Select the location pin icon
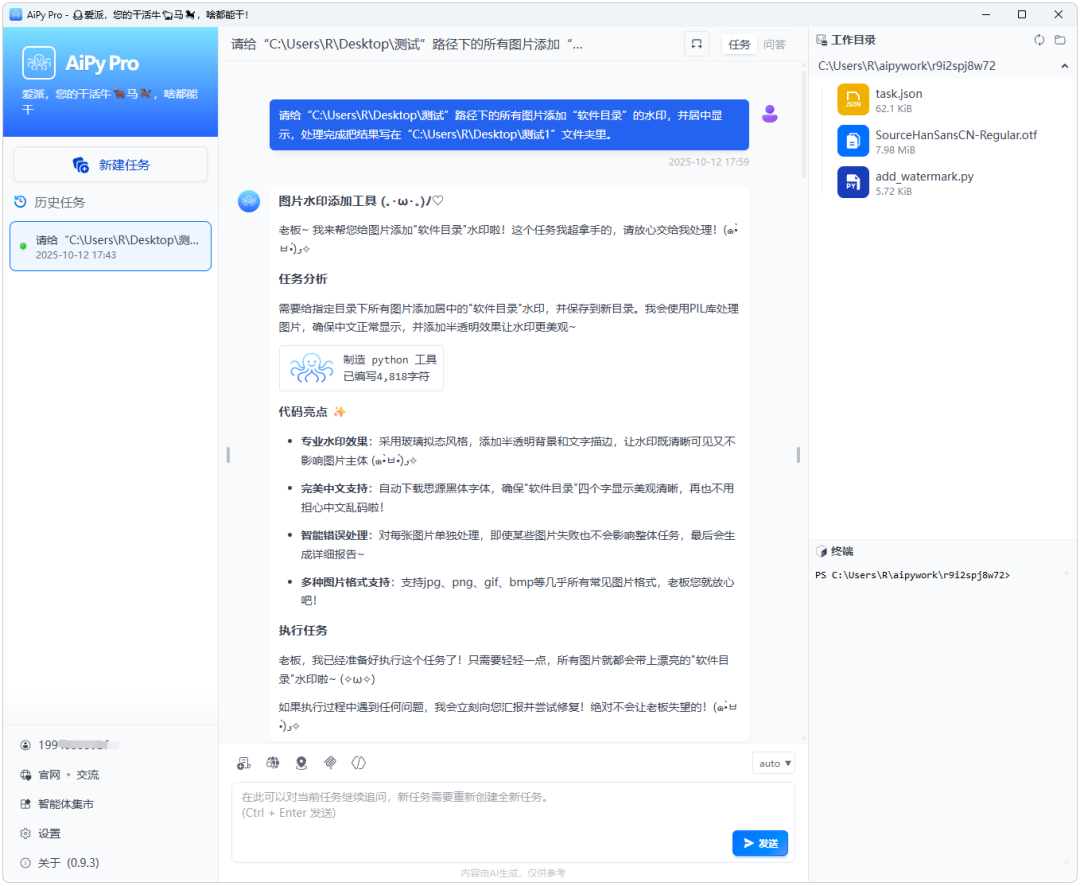1080x886 pixels. (x=301, y=762)
